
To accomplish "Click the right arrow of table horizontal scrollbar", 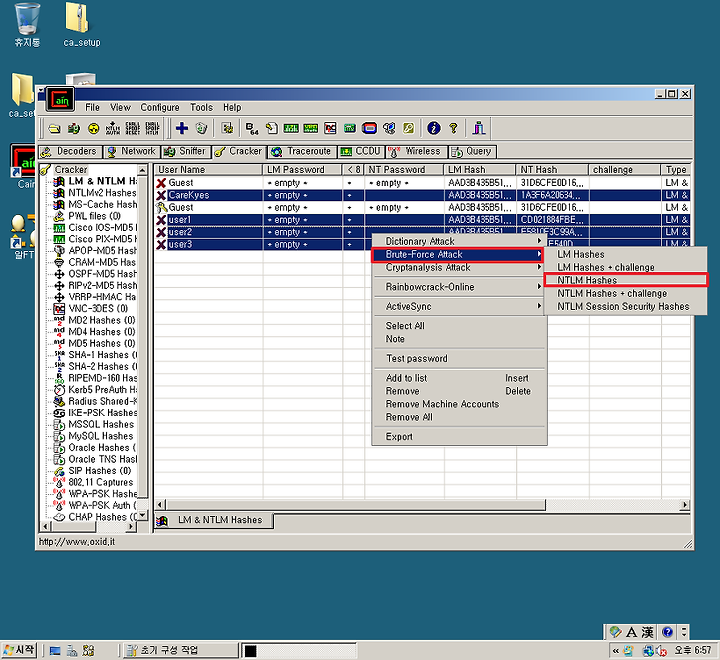I will tap(685, 505).
